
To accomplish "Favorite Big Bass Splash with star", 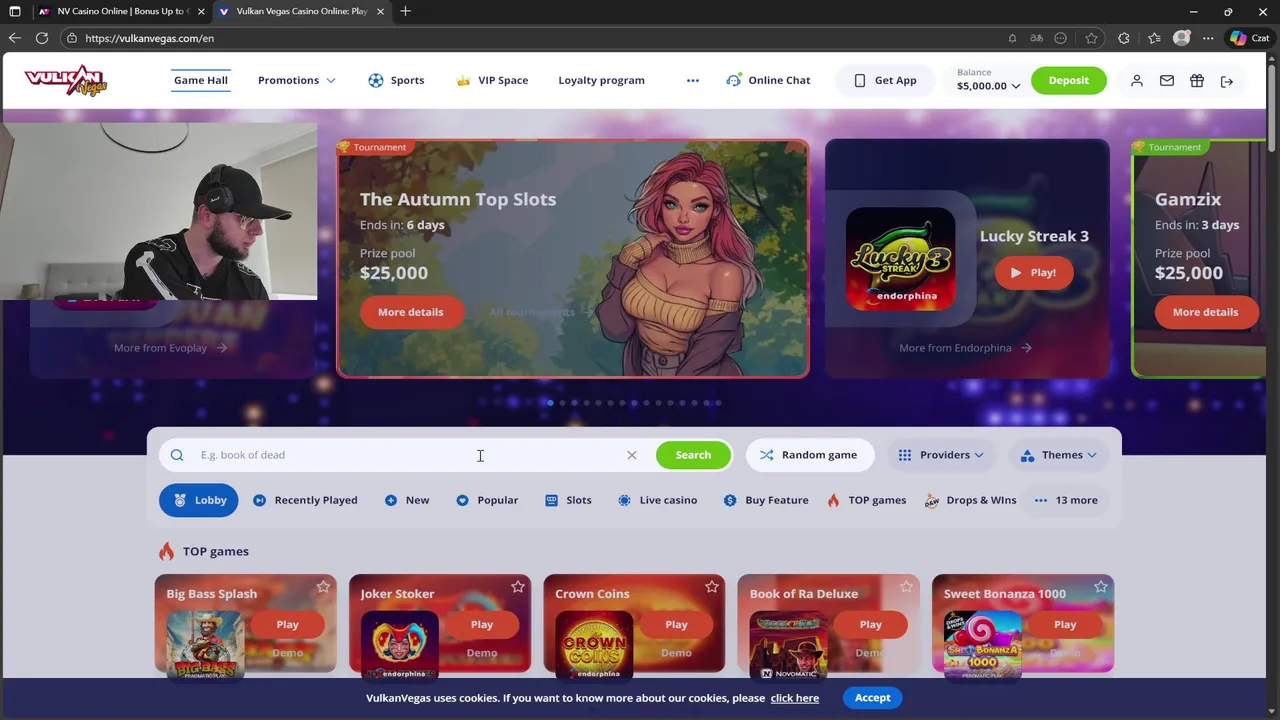I will click(323, 587).
